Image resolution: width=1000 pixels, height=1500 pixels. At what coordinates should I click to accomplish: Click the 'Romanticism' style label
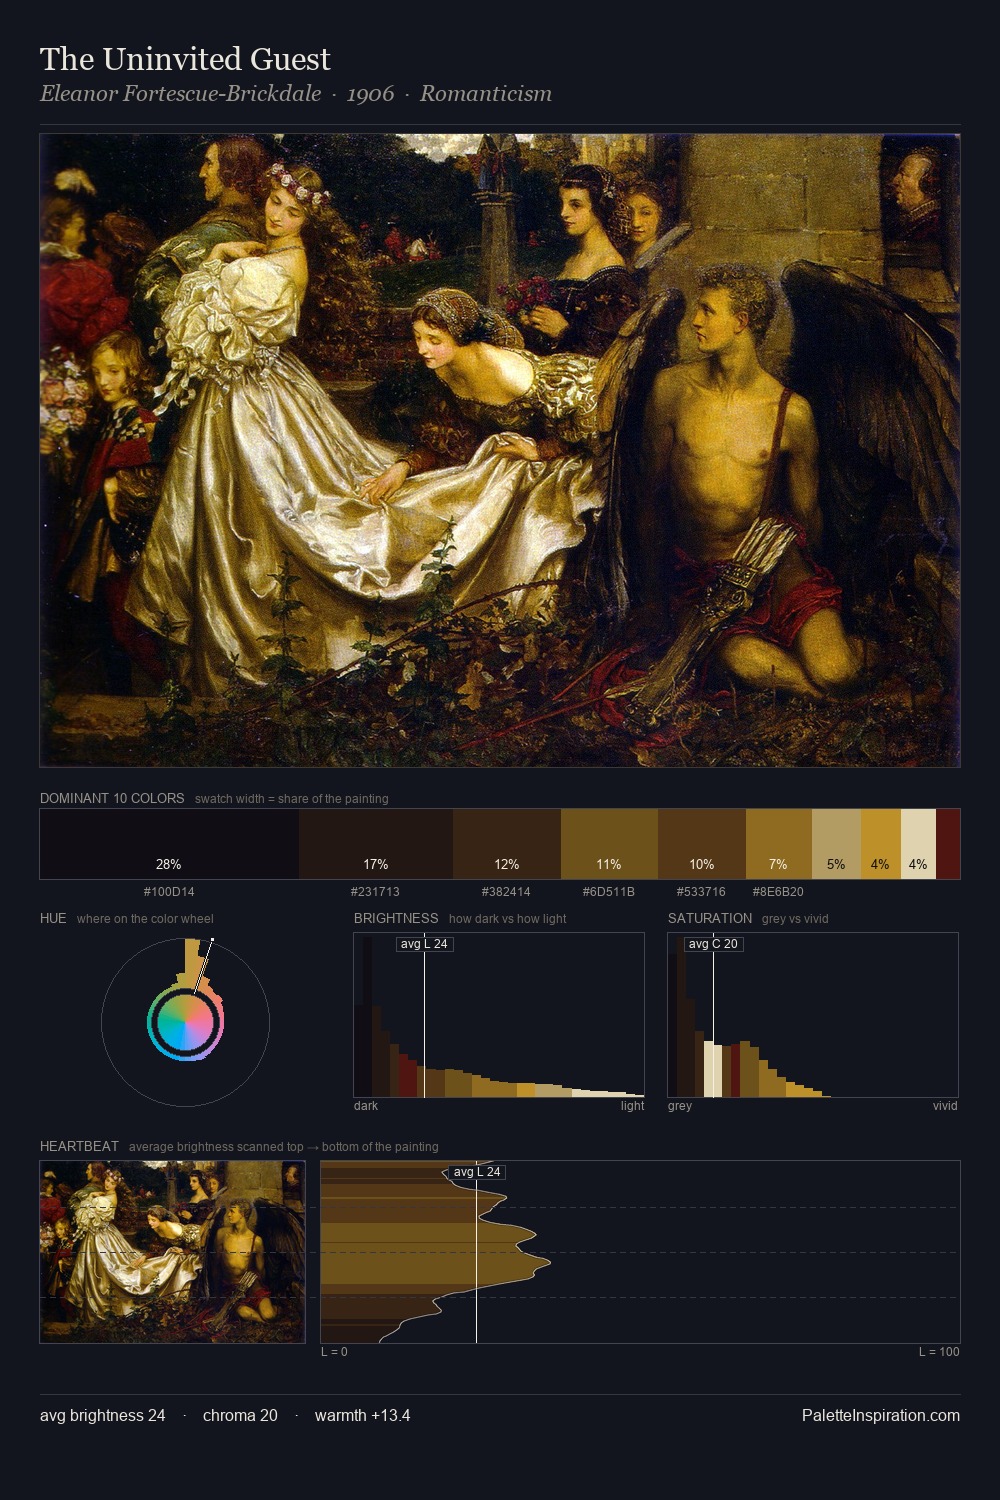486,94
